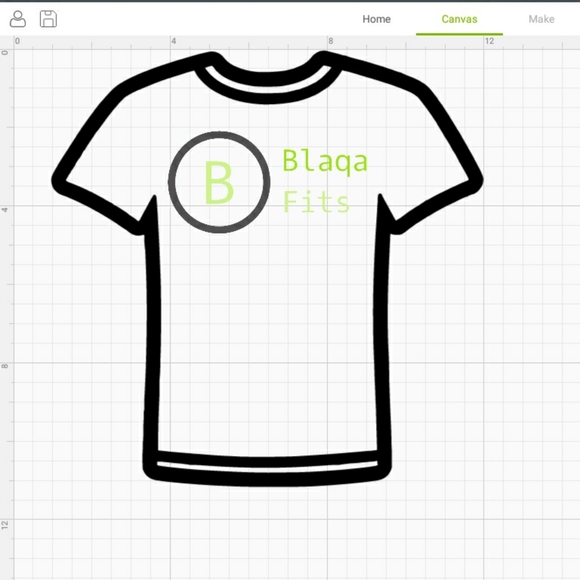
Task: Select the gray circle ring shape
Action: click(x=219, y=182)
